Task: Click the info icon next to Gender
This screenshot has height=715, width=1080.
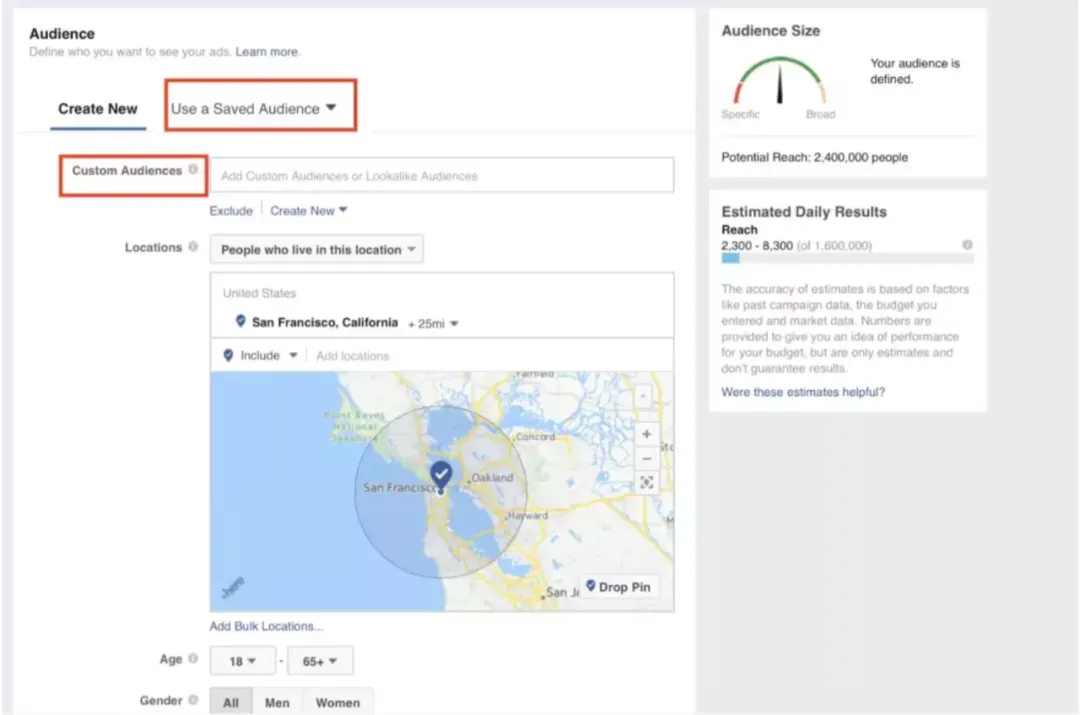Action: (x=193, y=700)
